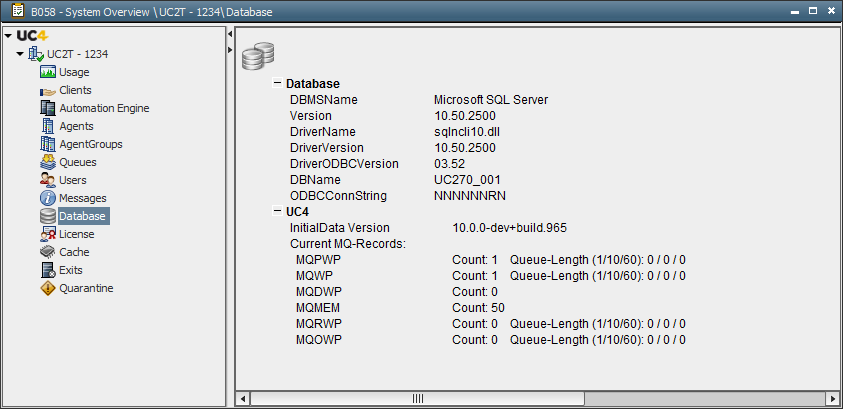
Task: Select Automation Engine in the tree
Action: (104, 108)
